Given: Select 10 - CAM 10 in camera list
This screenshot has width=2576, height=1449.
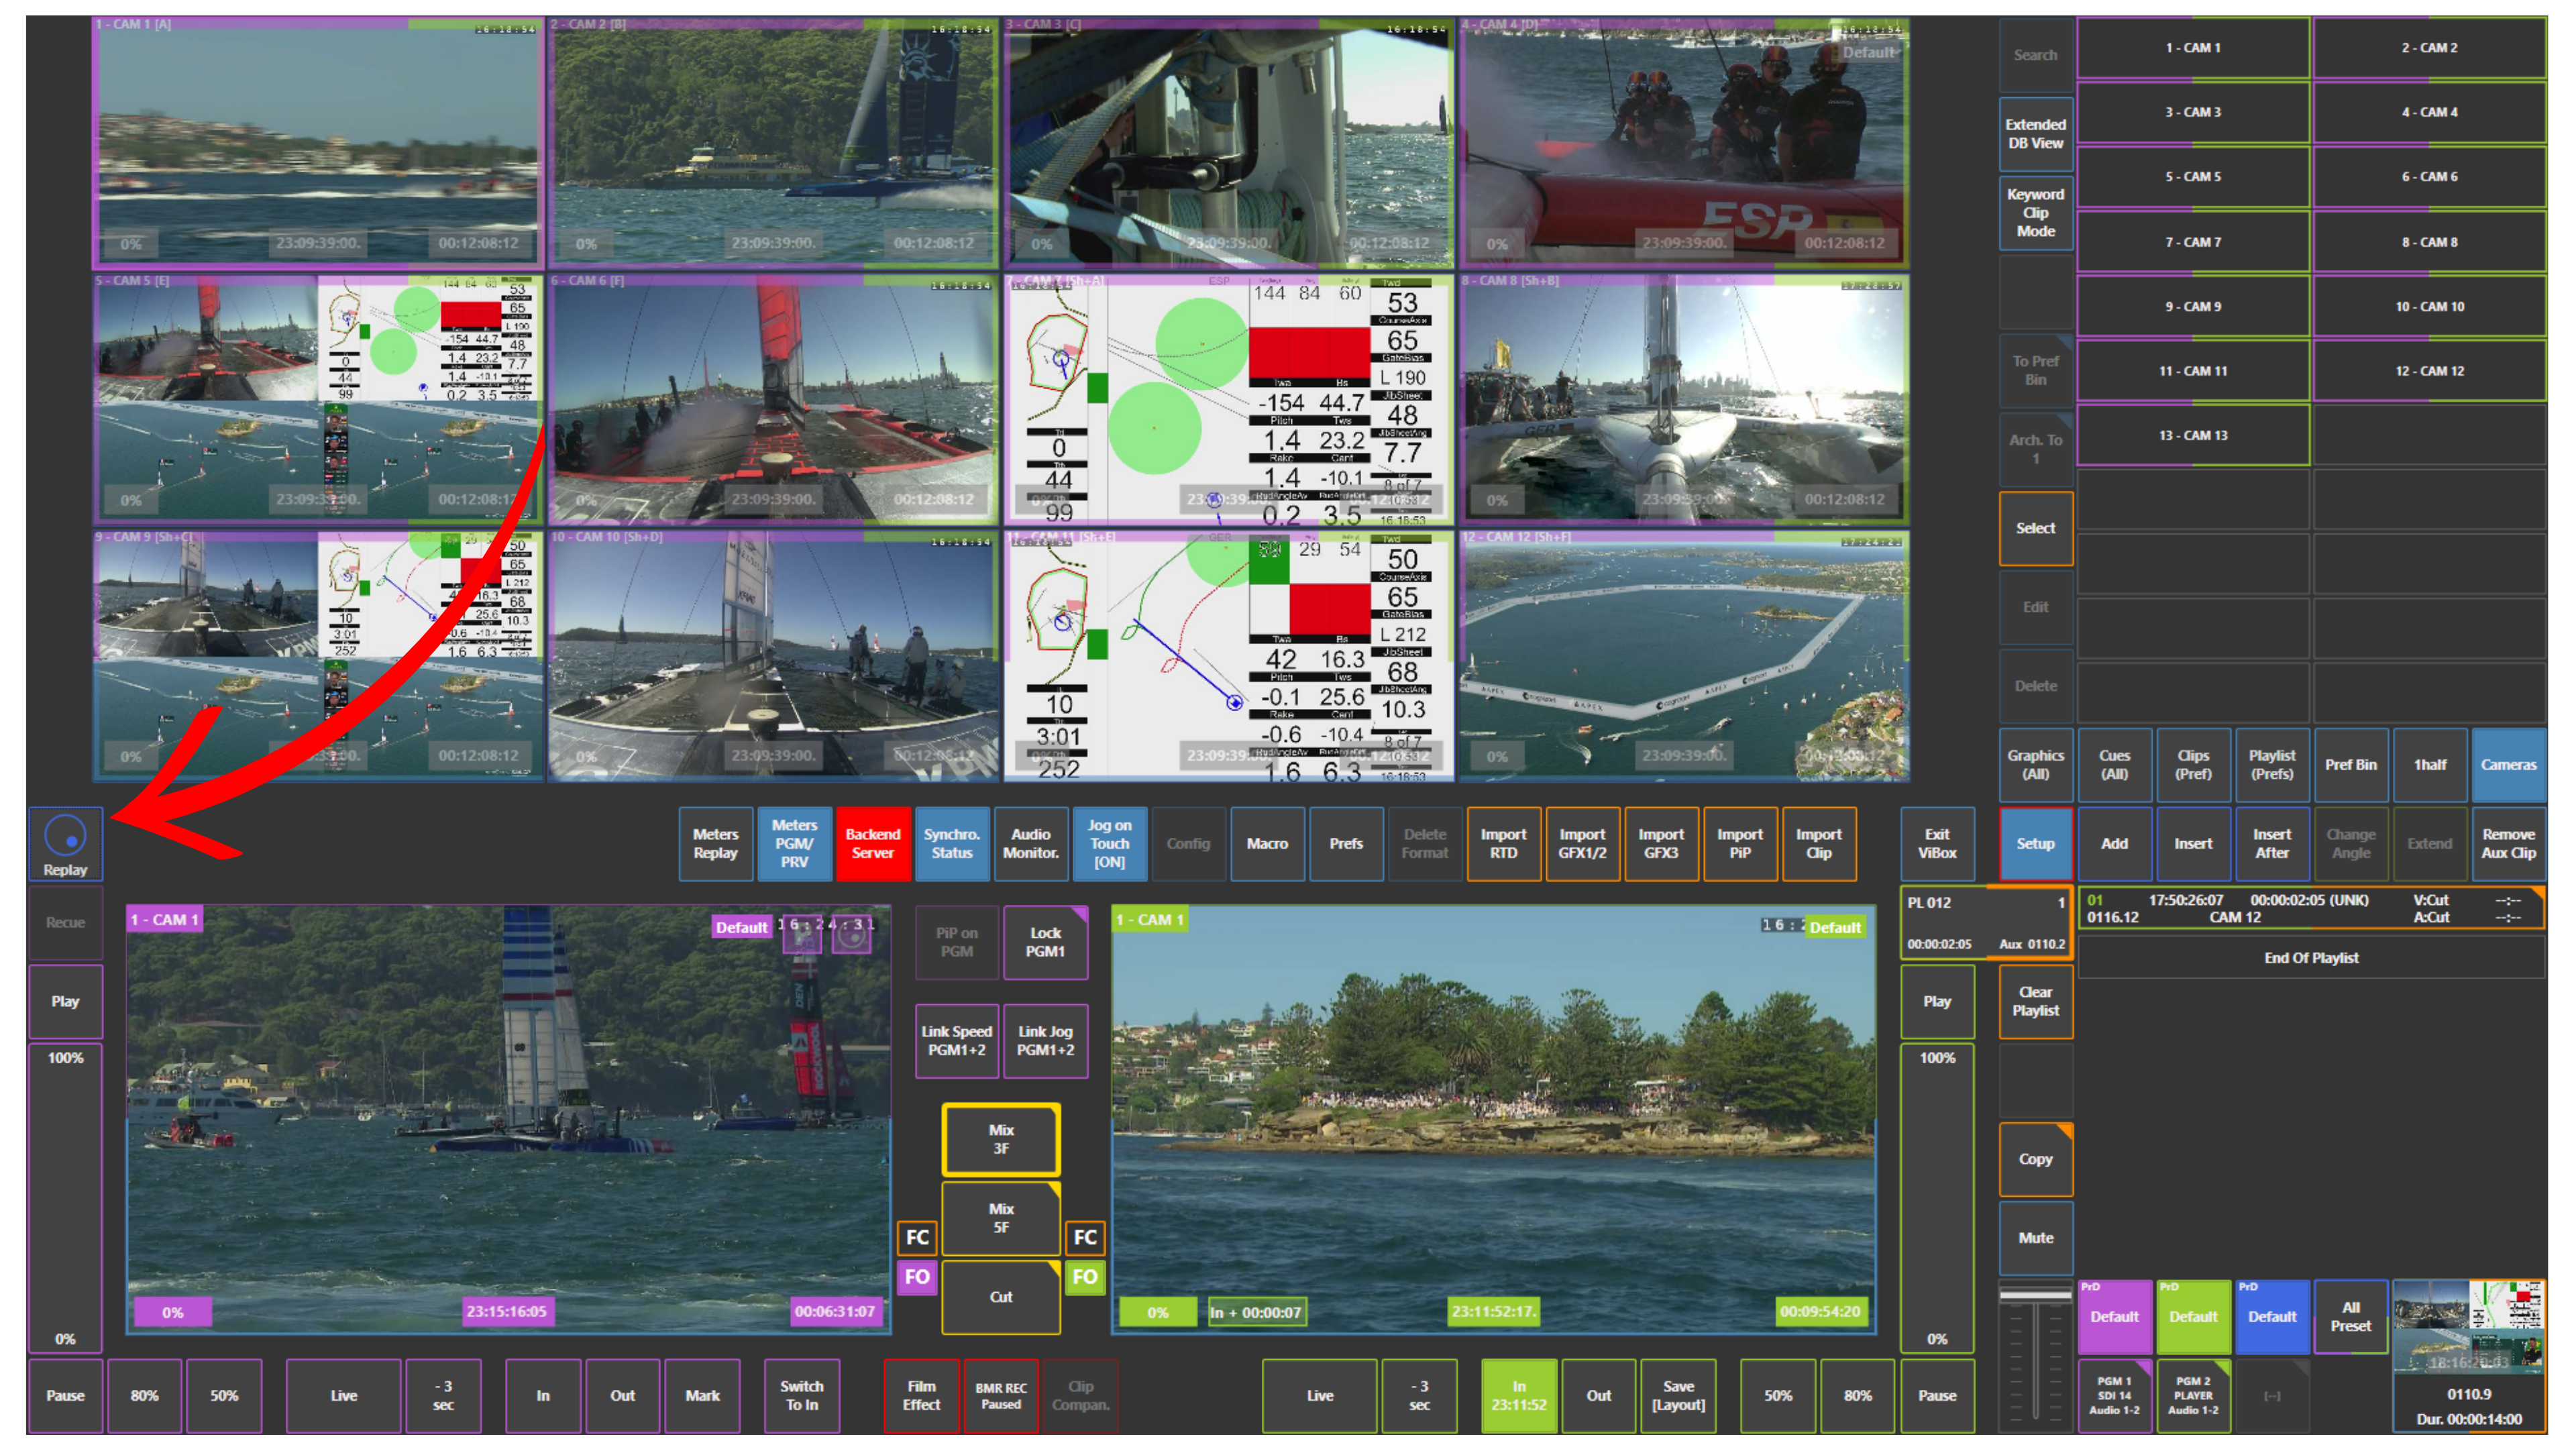Looking at the screenshot, I should 2429,307.
